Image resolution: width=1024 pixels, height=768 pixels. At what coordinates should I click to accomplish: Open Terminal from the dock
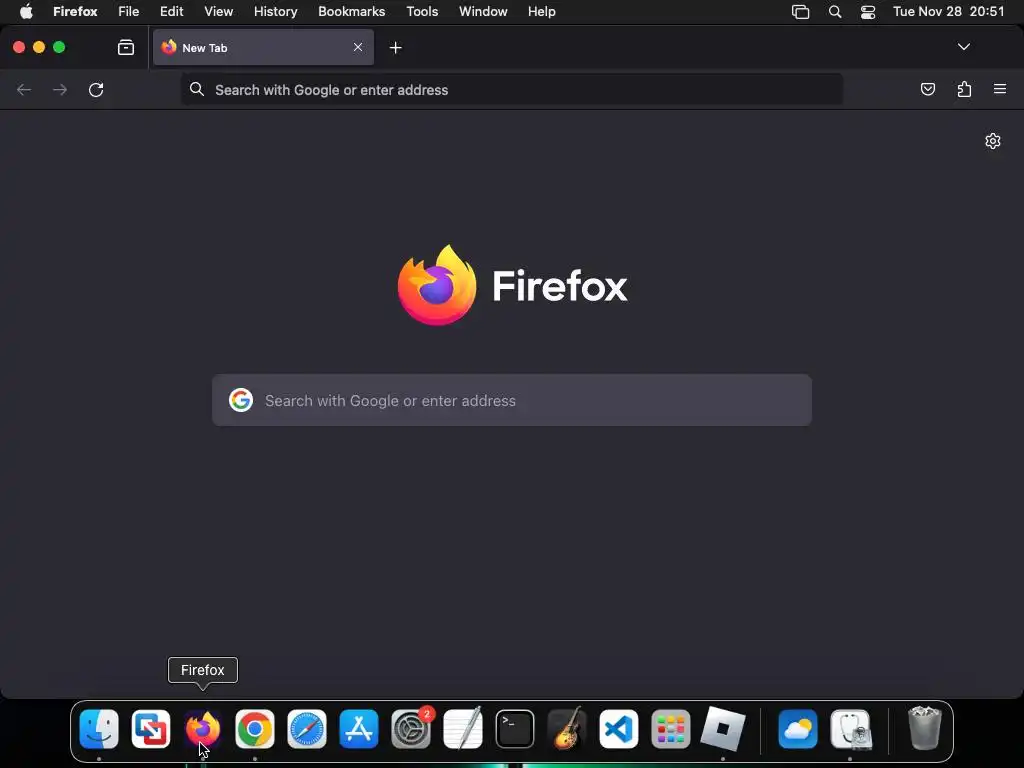pos(515,729)
